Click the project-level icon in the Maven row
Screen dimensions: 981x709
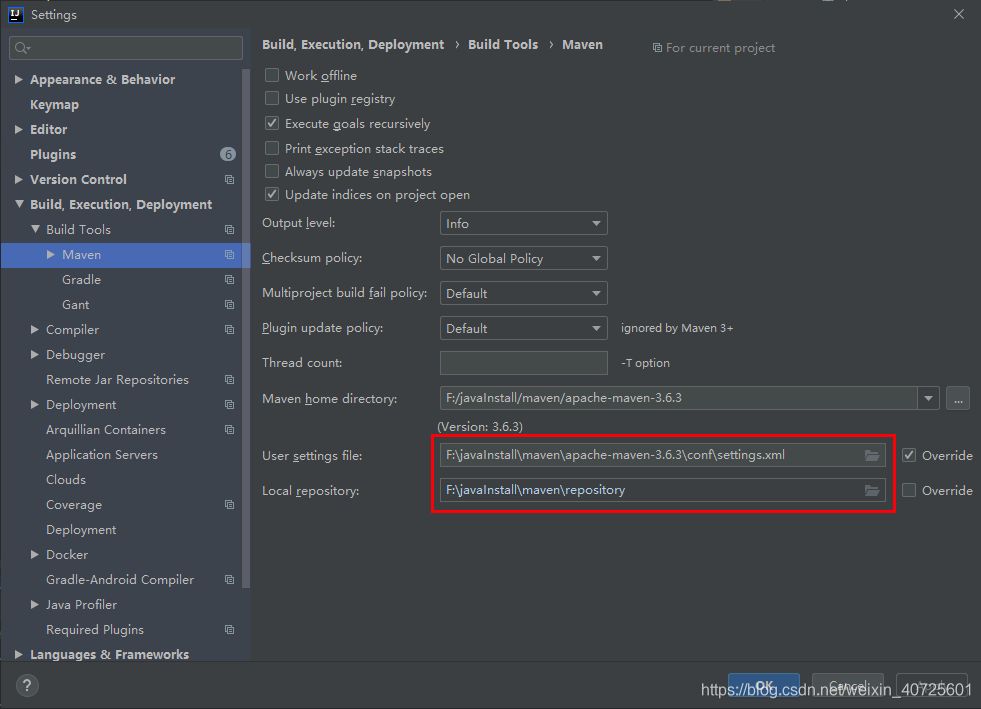230,255
